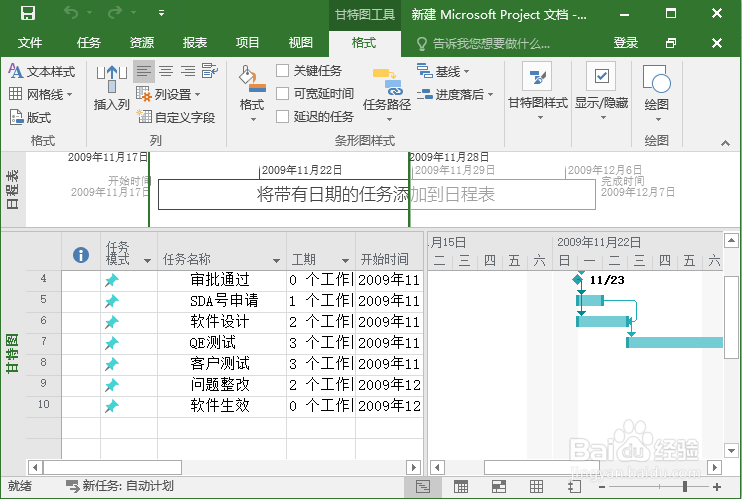The width and height of the screenshot is (742, 499).
Task: Open 任务模式 column filter arrow
Action: [x=147, y=261]
